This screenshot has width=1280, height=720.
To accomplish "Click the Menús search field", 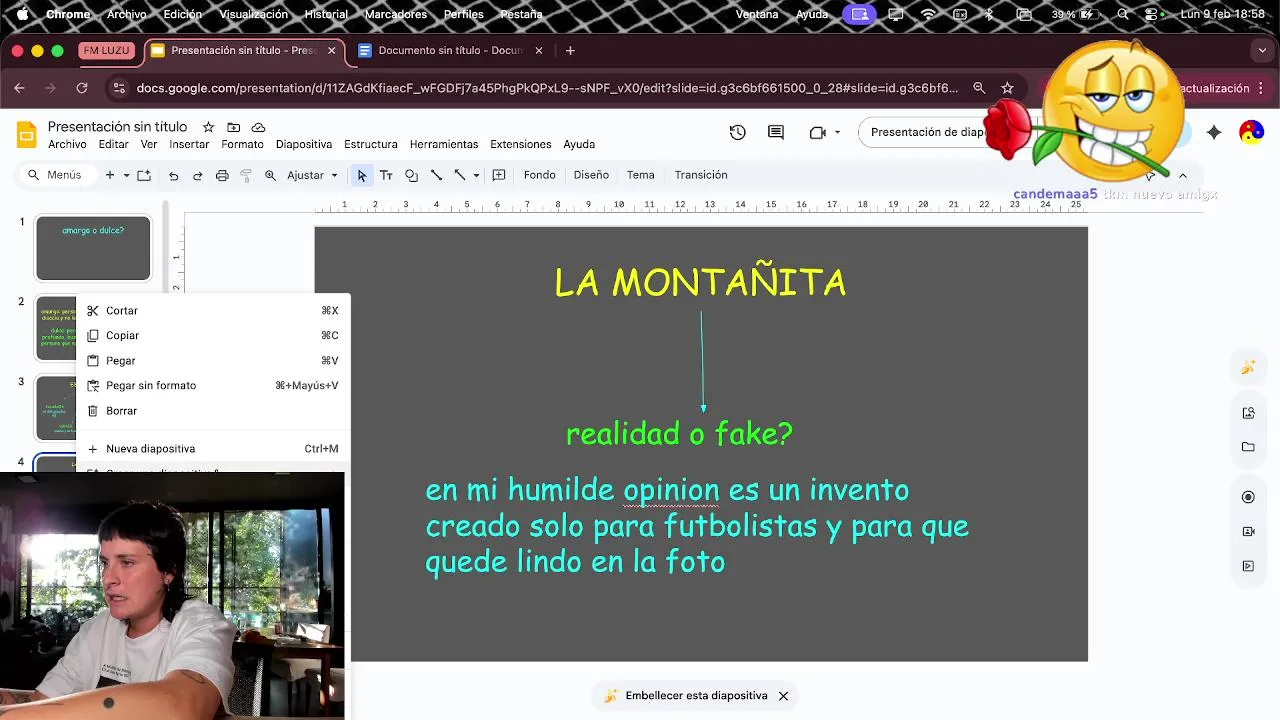I will 57,175.
